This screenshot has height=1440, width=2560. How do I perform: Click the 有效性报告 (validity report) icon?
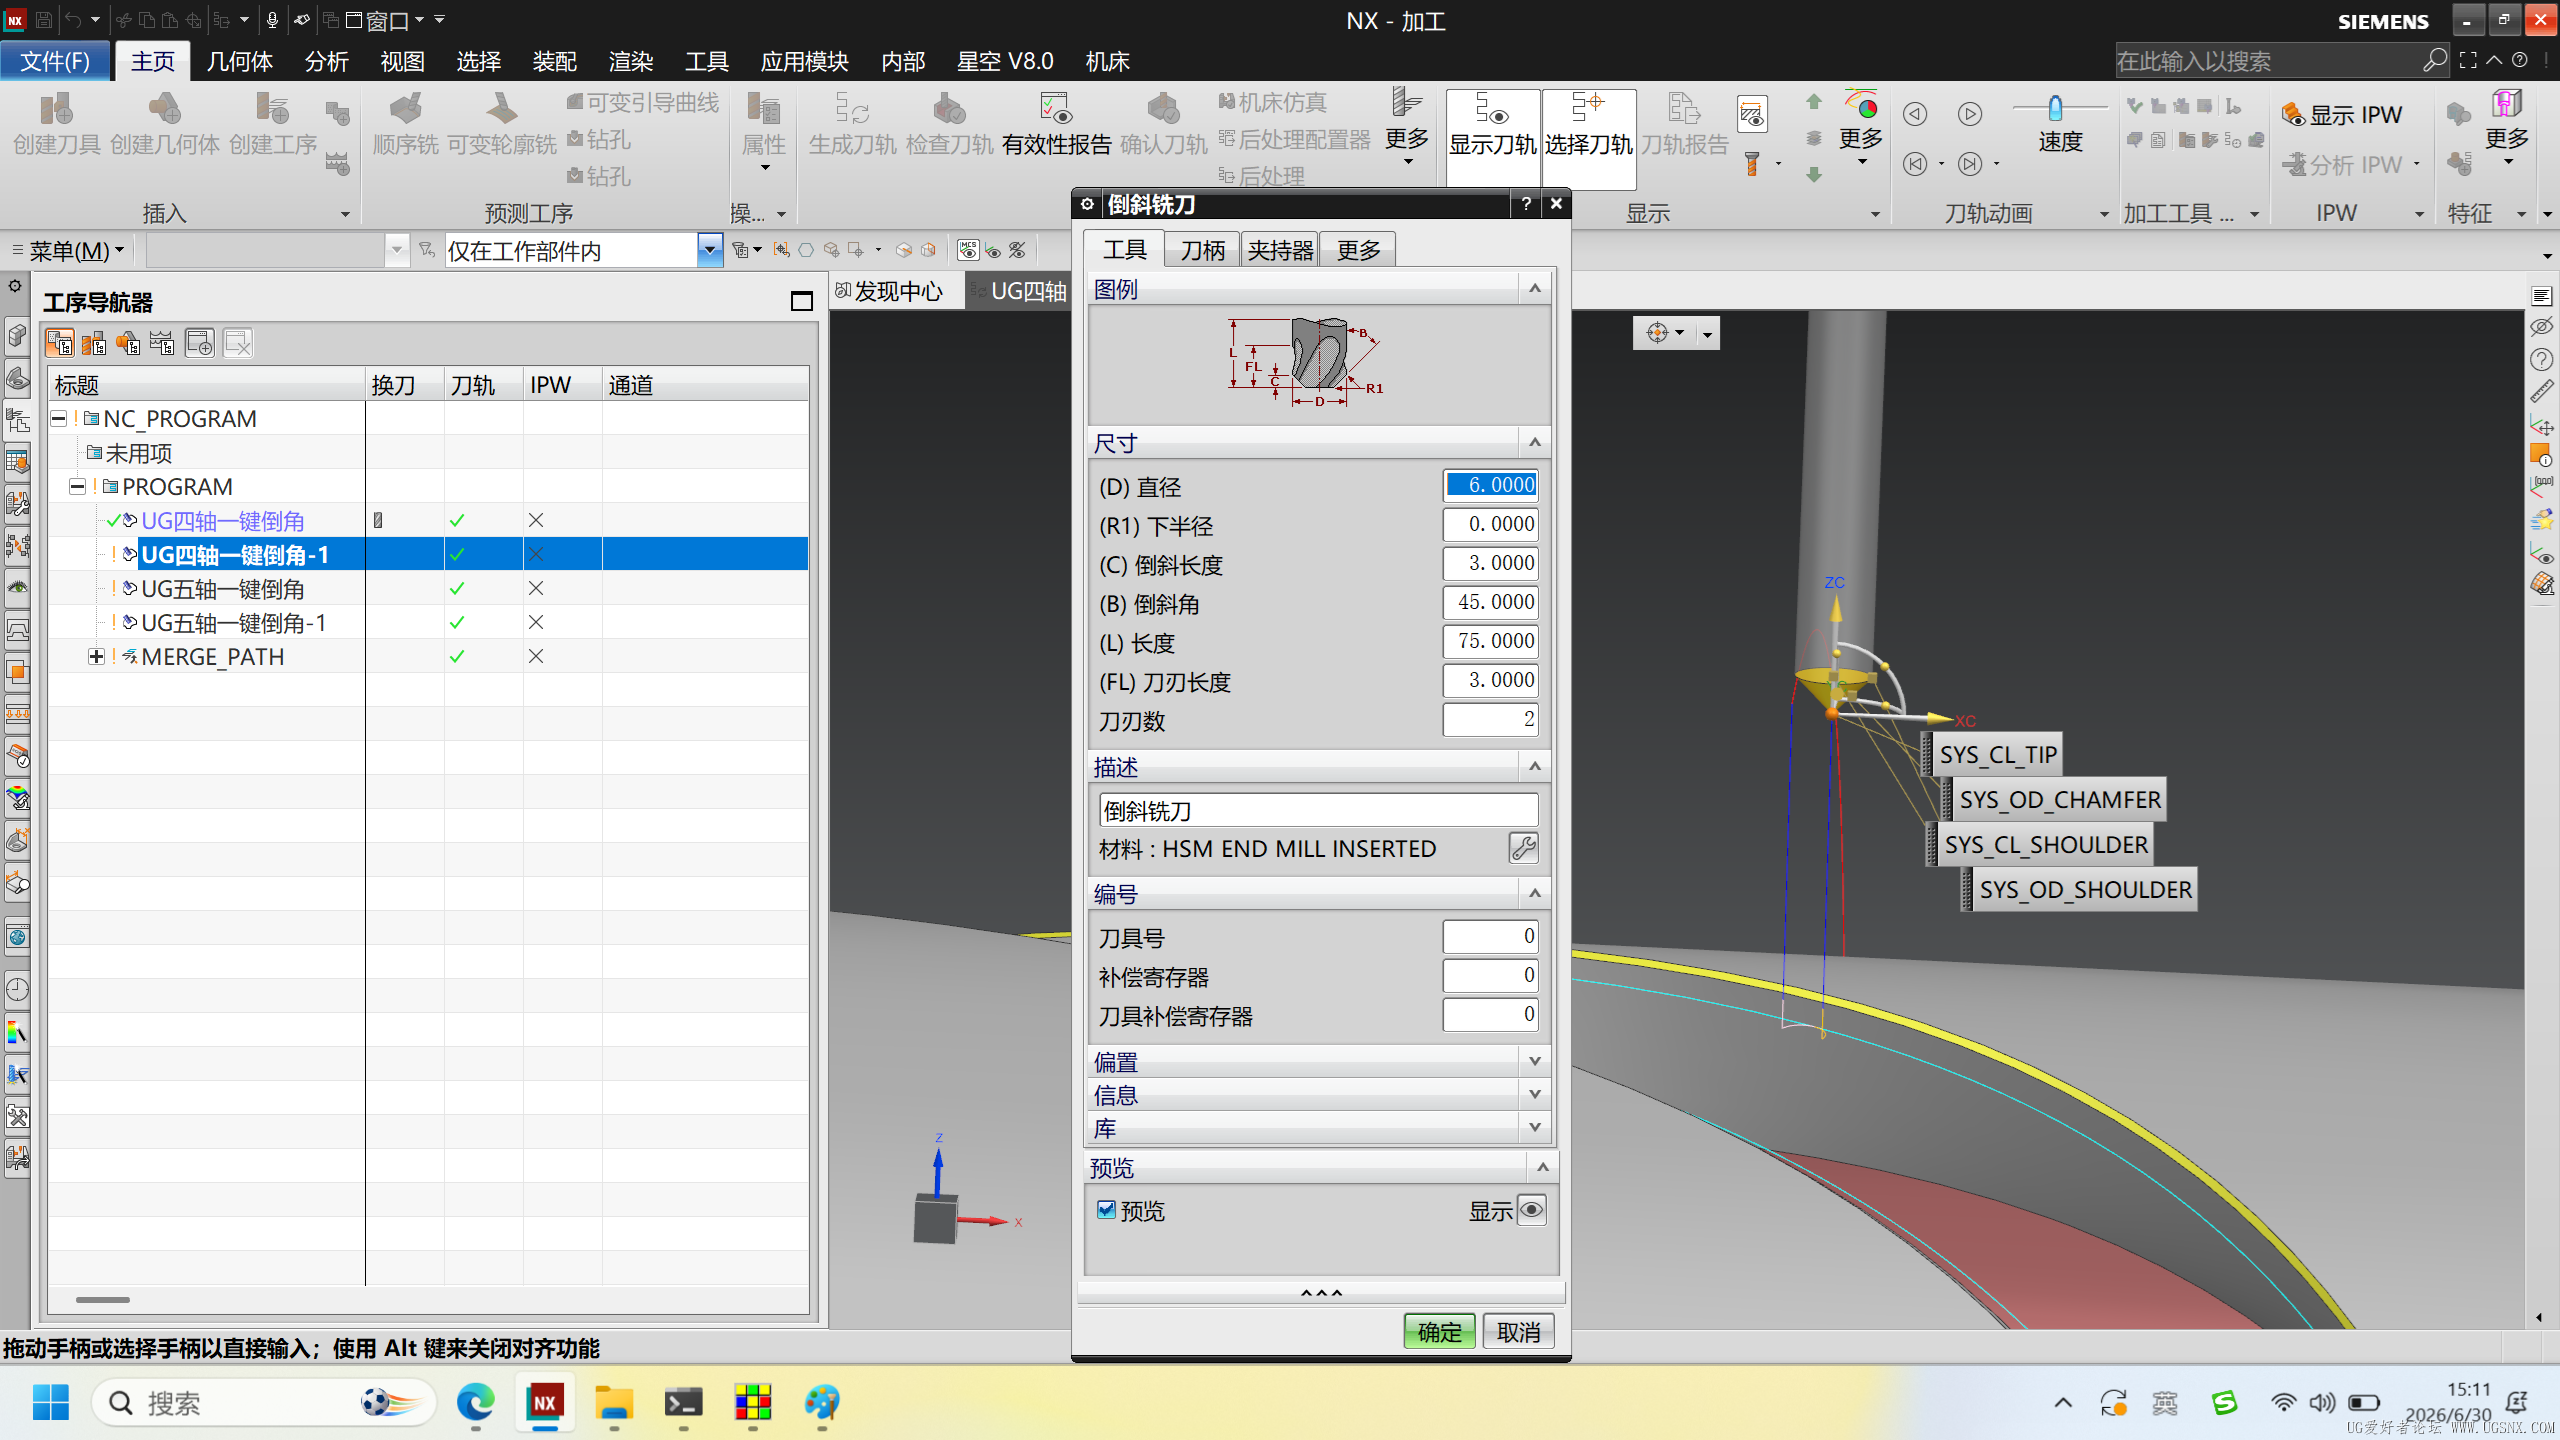(x=1056, y=110)
